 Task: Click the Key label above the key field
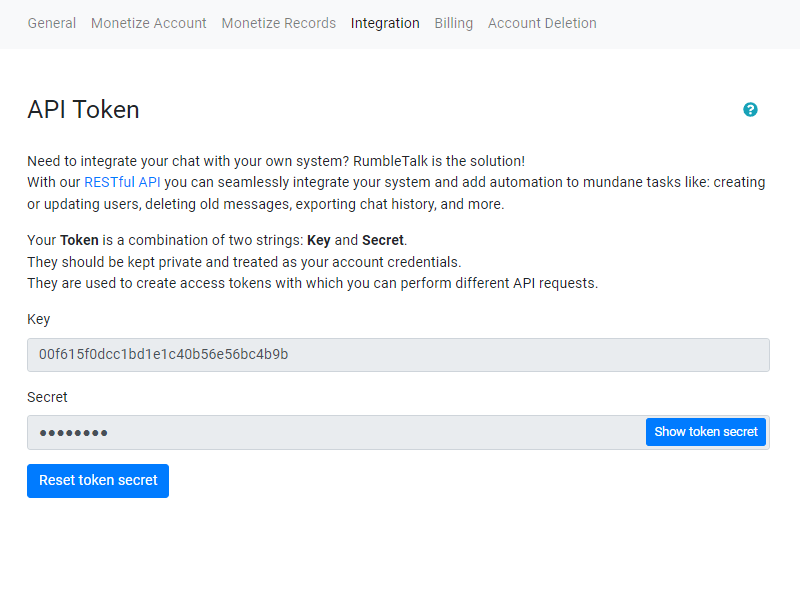[39, 319]
